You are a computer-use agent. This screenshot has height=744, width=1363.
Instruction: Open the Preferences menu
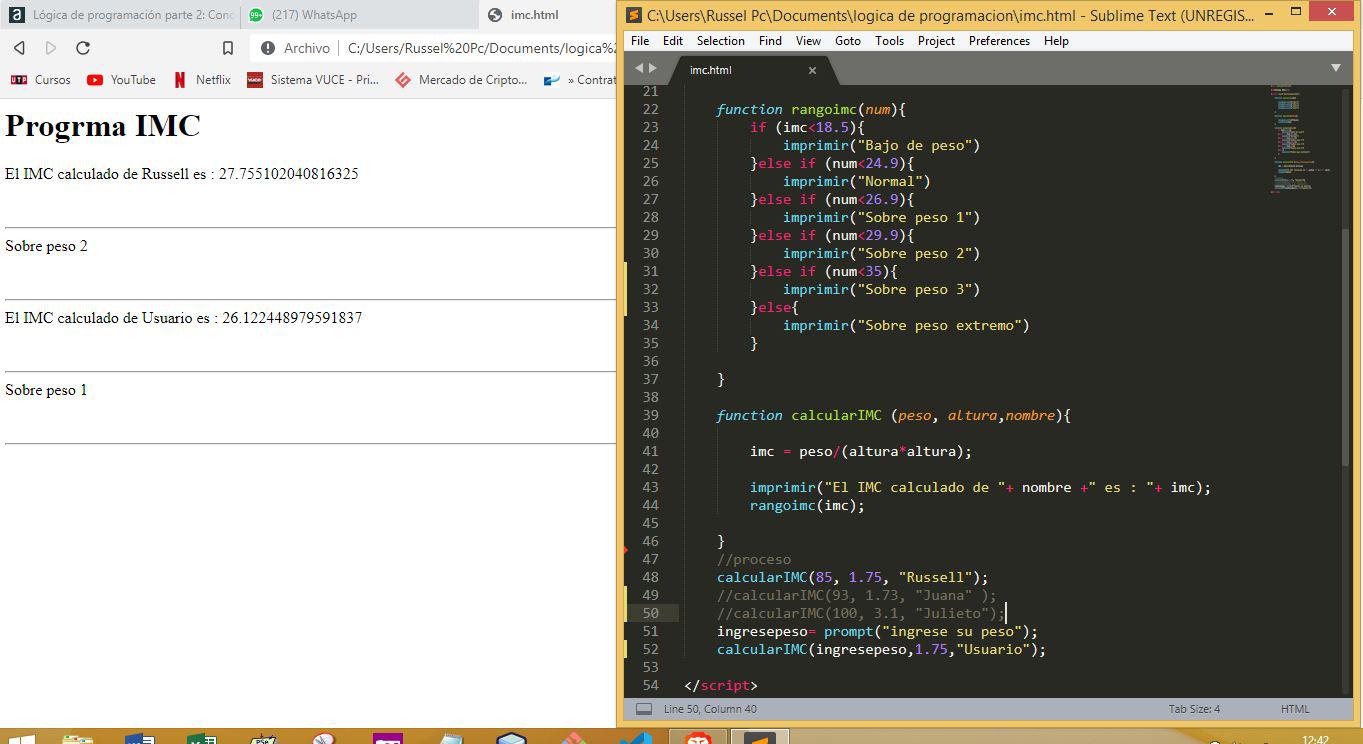(999, 41)
